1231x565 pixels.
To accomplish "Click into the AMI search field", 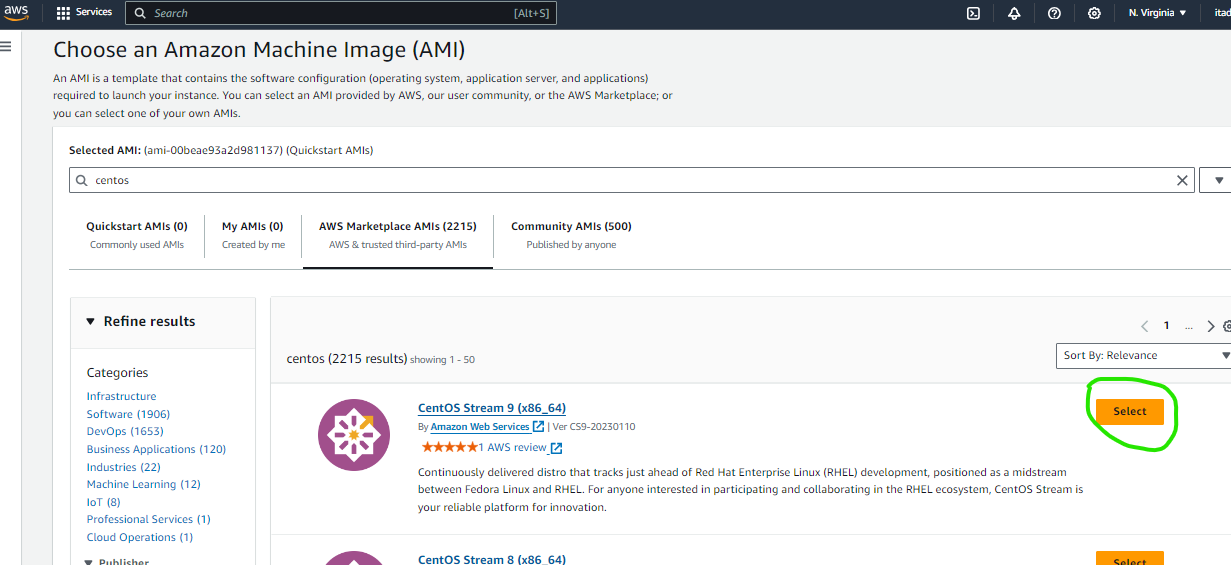I will (x=630, y=181).
